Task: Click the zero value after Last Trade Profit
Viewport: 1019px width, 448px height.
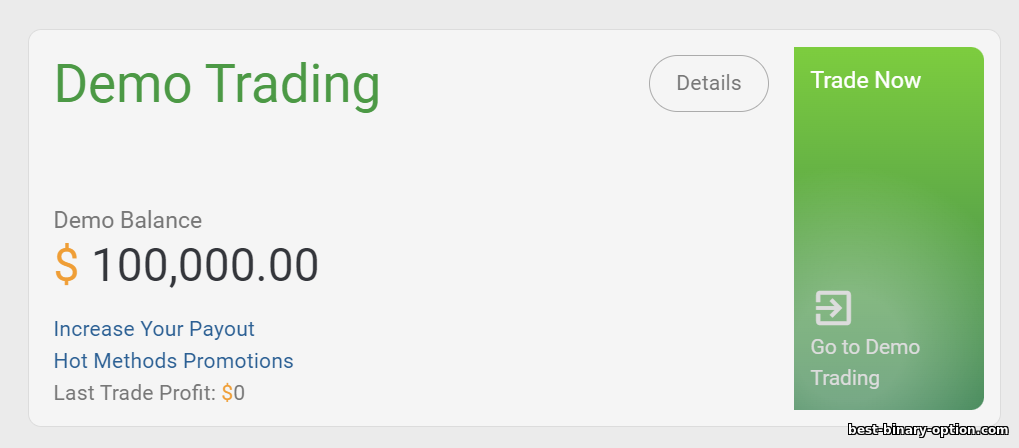Action: click(240, 393)
